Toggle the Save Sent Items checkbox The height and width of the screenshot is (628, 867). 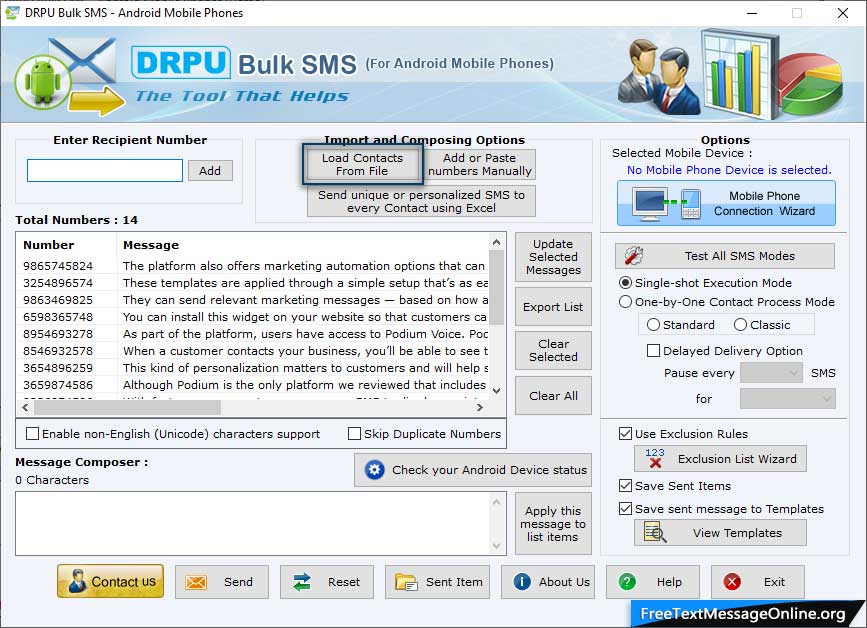click(625, 486)
